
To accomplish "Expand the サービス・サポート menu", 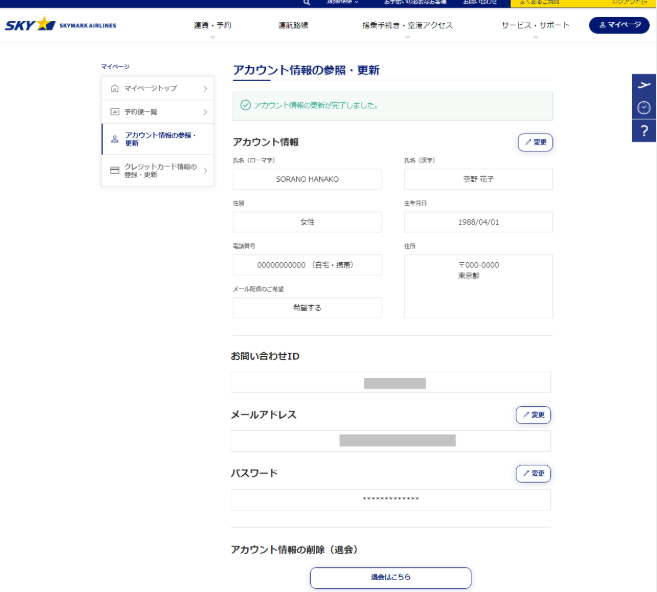I will pyautogui.click(x=535, y=26).
